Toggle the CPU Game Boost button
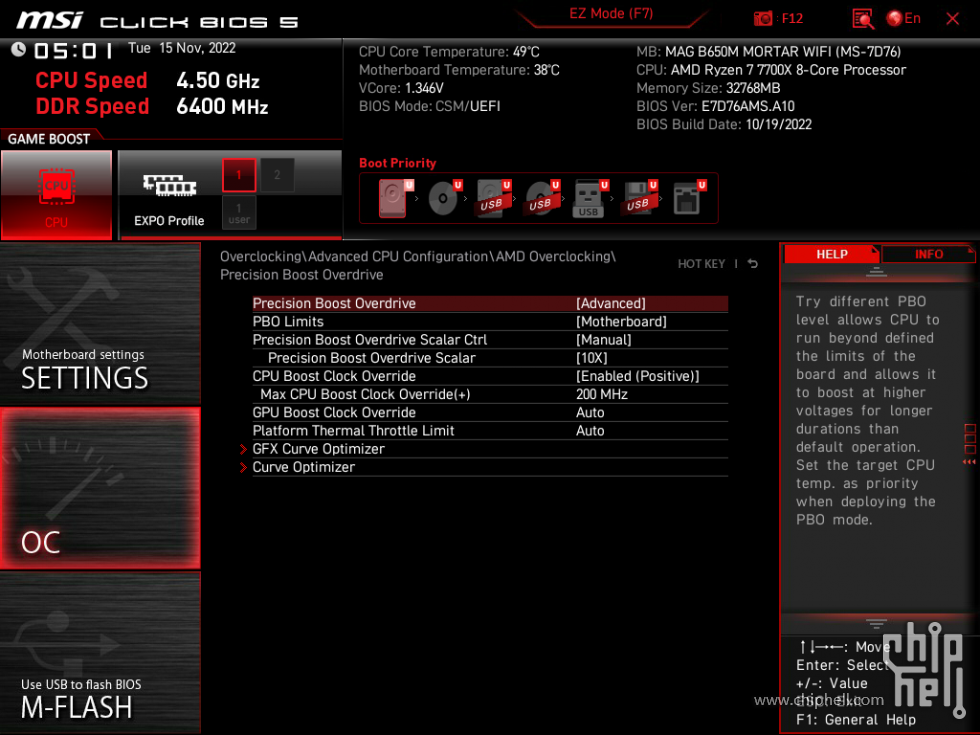The height and width of the screenshot is (735, 980). [x=56, y=195]
